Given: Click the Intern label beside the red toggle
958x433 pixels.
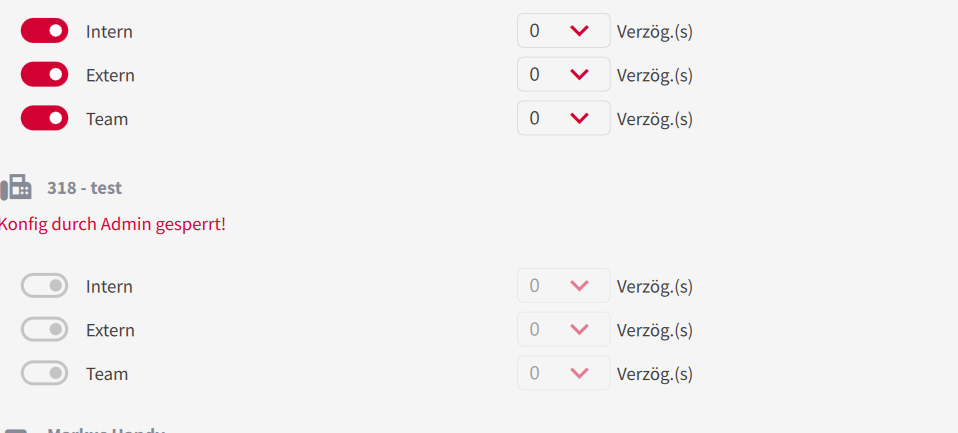Looking at the screenshot, I should click(109, 32).
